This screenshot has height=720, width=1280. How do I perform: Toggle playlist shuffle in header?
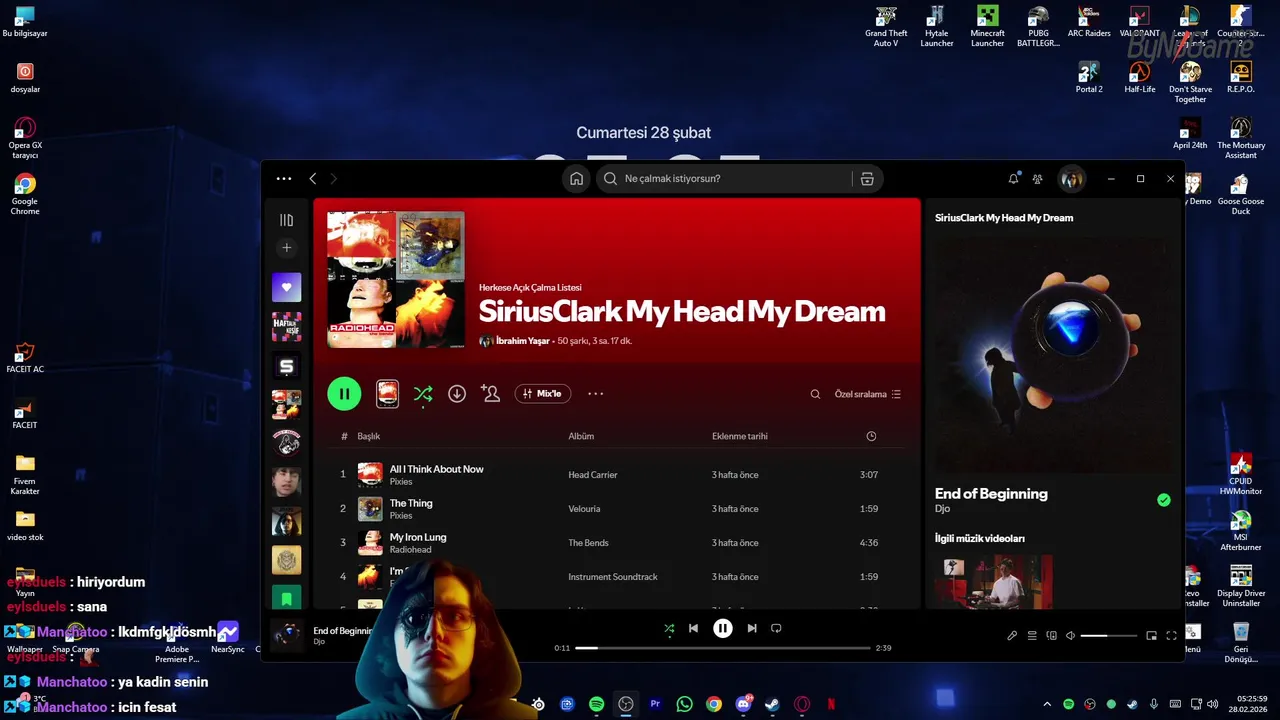[423, 394]
